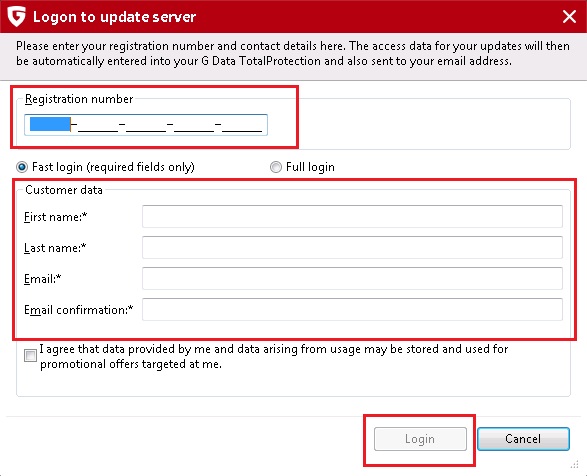Click the Customer data group heading

coord(64,190)
